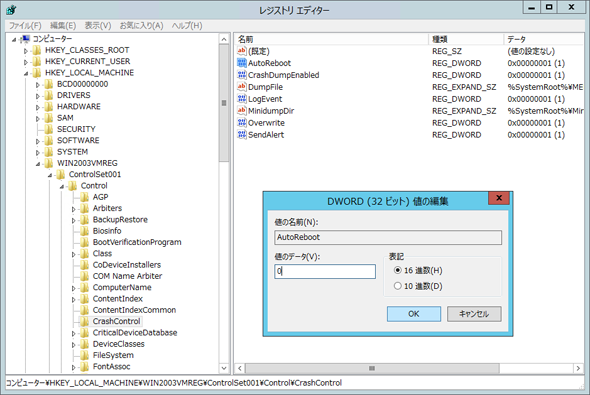Open the ヘルプ(H) menu

click(x=187, y=25)
